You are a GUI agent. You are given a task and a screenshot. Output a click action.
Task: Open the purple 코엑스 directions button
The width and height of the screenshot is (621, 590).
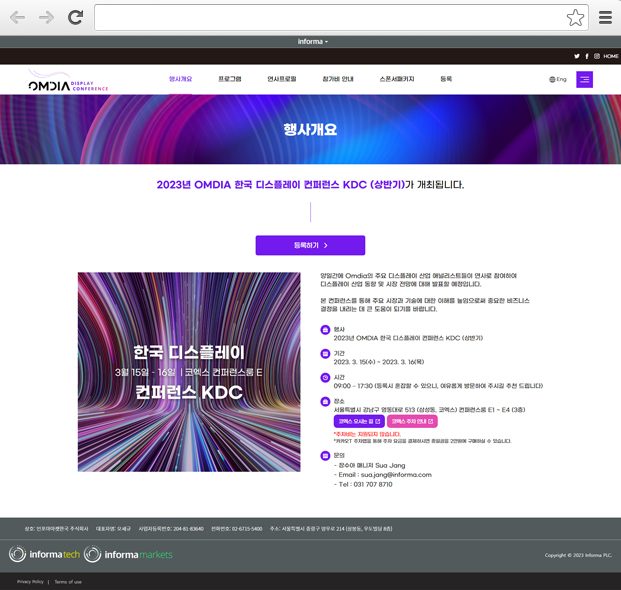pos(359,421)
